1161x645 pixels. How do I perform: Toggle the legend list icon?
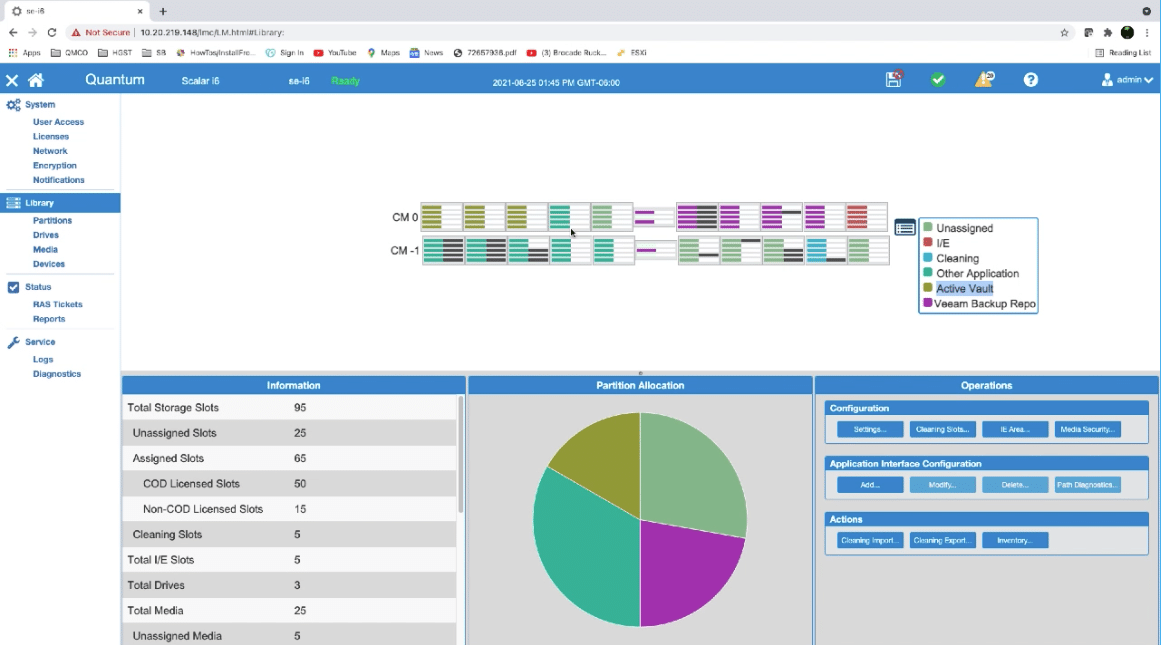point(905,228)
